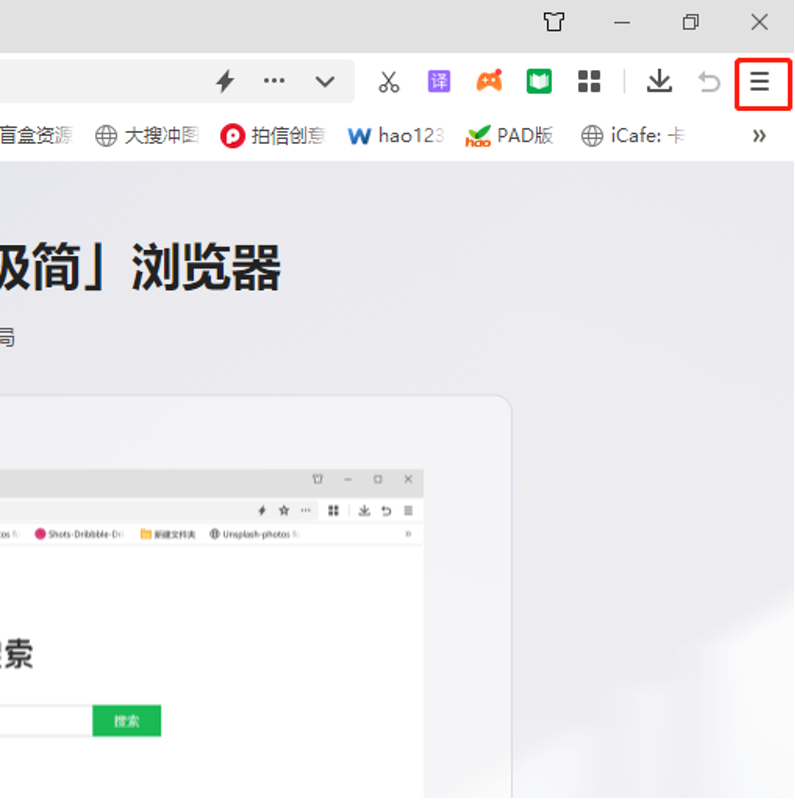Viewport: 795px width, 800px height.
Task: Open the purple translate extension
Action: coord(439,82)
